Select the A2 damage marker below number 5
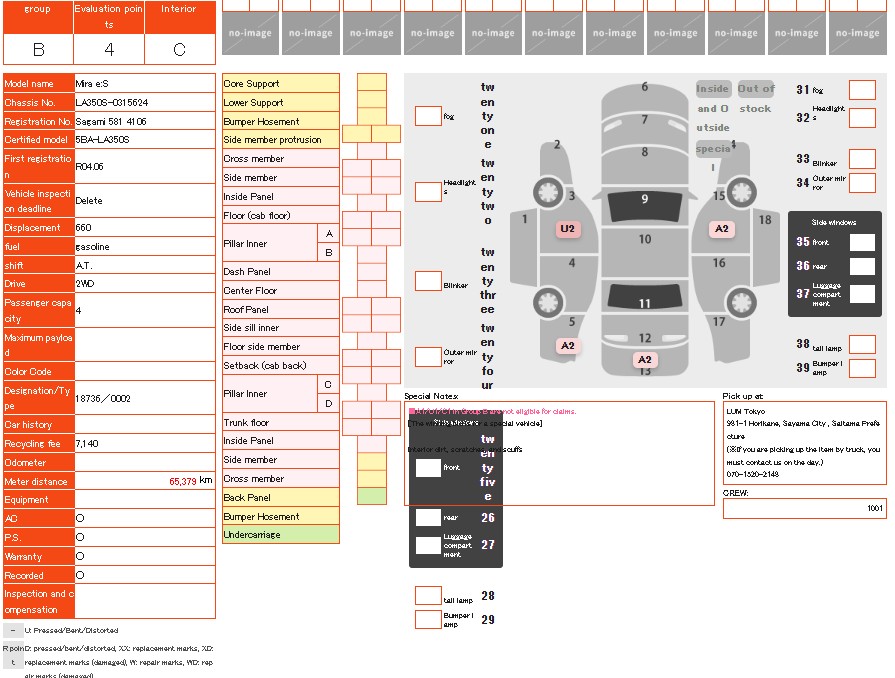The height and width of the screenshot is (678, 895). 567,345
